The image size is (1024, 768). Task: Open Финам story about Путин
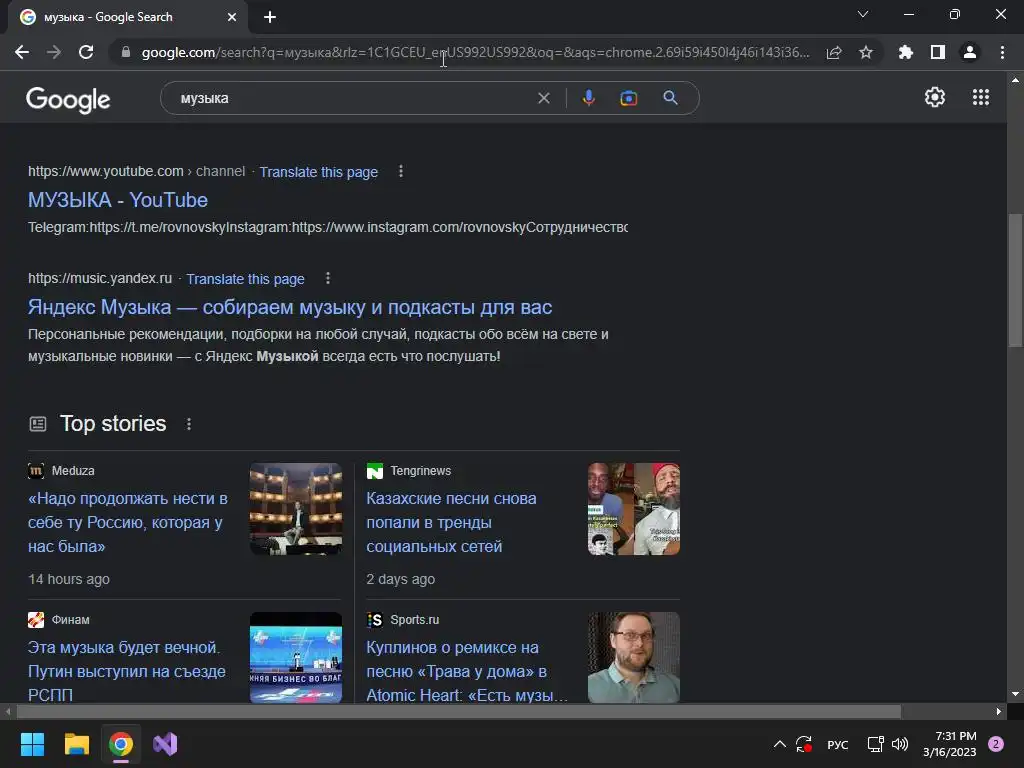[127, 671]
